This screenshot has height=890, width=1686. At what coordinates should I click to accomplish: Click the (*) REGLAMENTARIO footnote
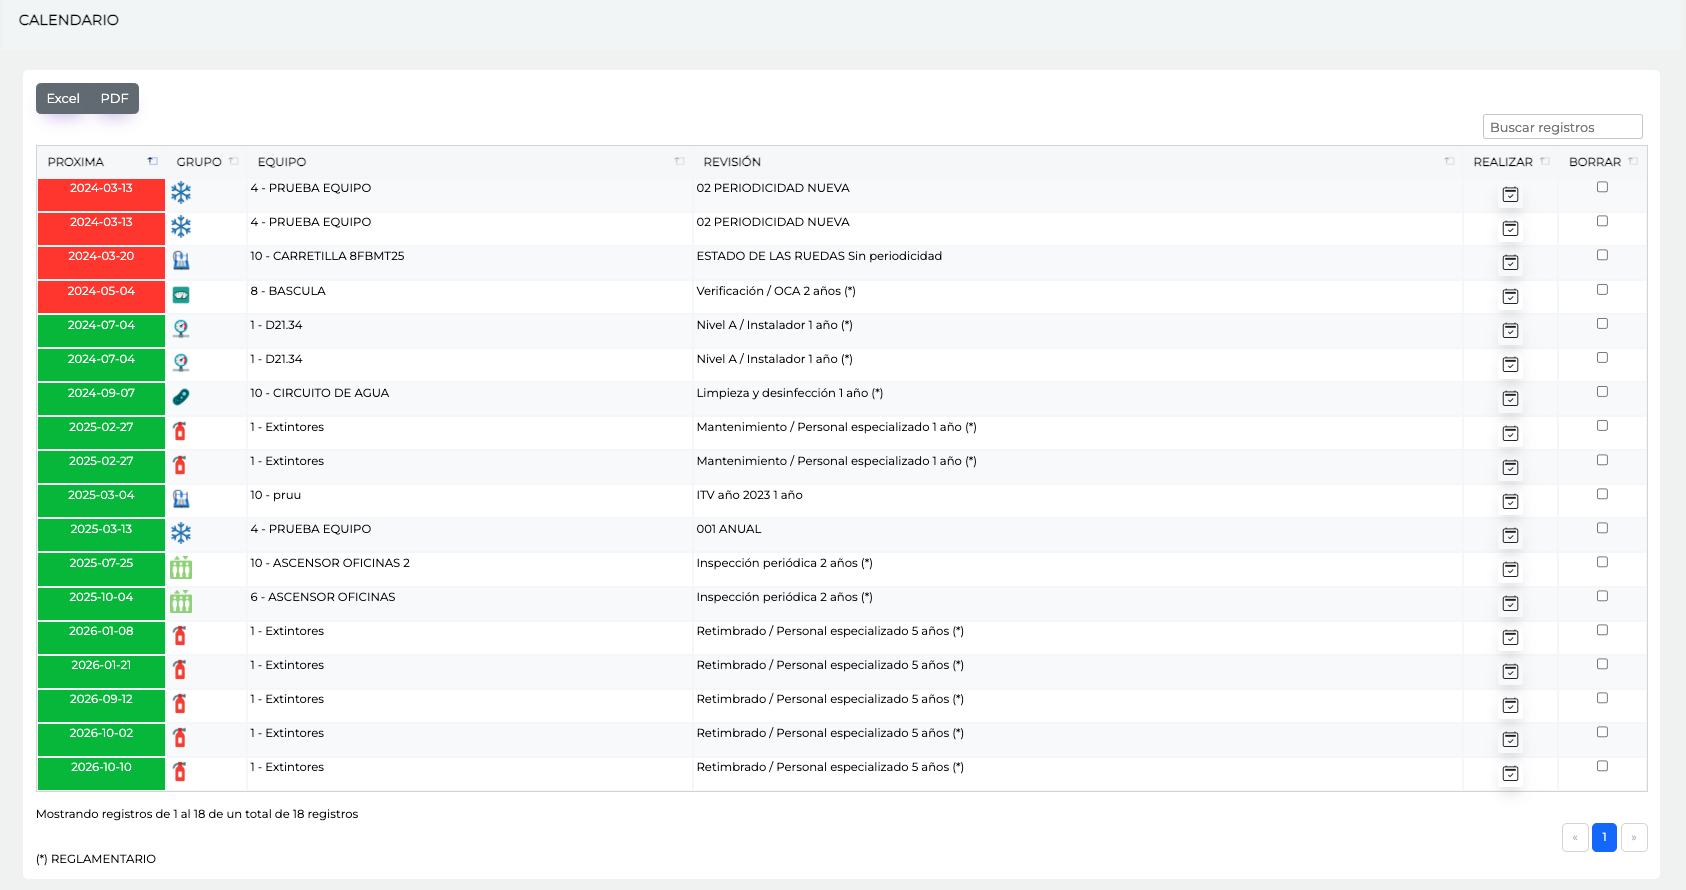pos(96,859)
